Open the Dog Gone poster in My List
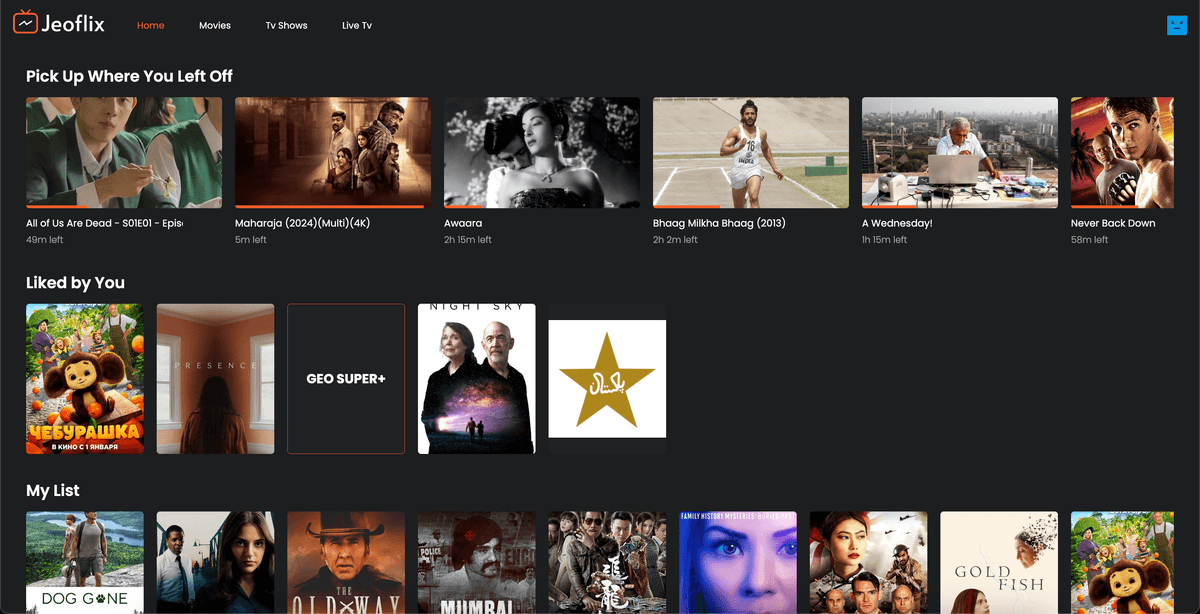 pos(85,562)
